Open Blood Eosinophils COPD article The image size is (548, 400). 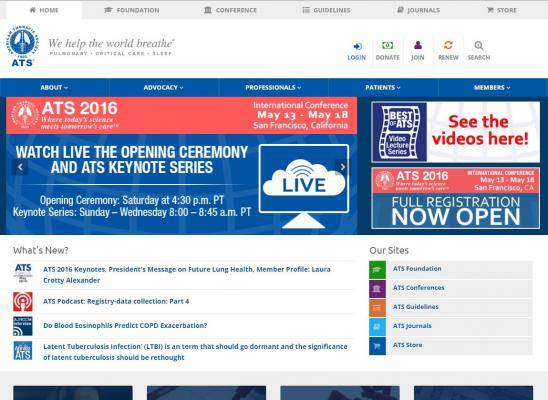tap(125, 326)
